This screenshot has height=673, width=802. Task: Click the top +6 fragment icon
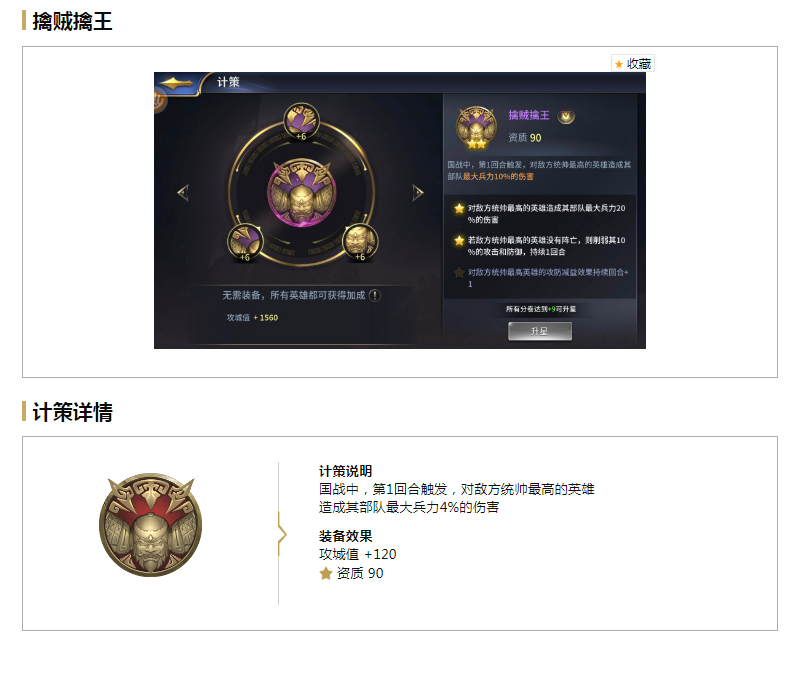[302, 122]
